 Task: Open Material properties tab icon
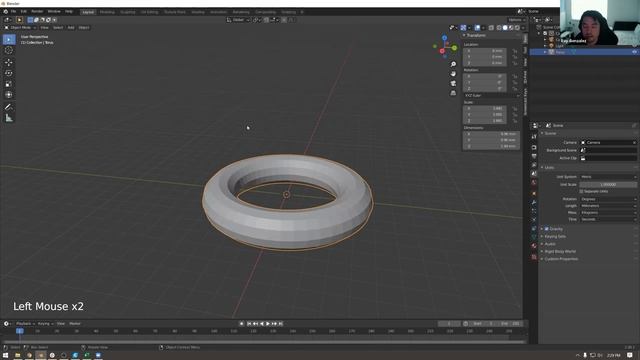point(534,246)
